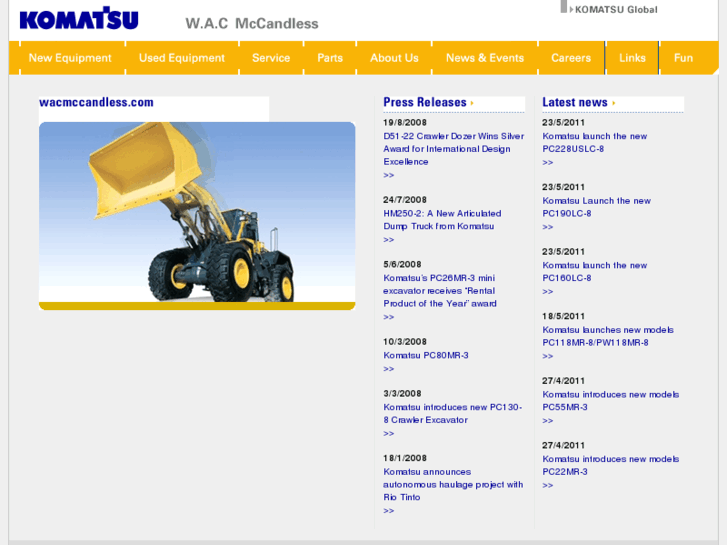Click the wheel loader banner image

click(197, 216)
